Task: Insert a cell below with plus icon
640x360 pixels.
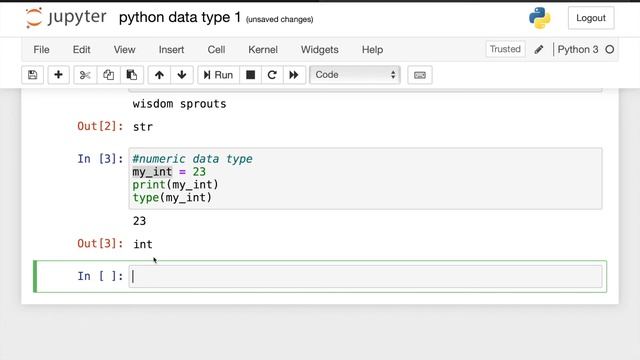Action: point(58,75)
